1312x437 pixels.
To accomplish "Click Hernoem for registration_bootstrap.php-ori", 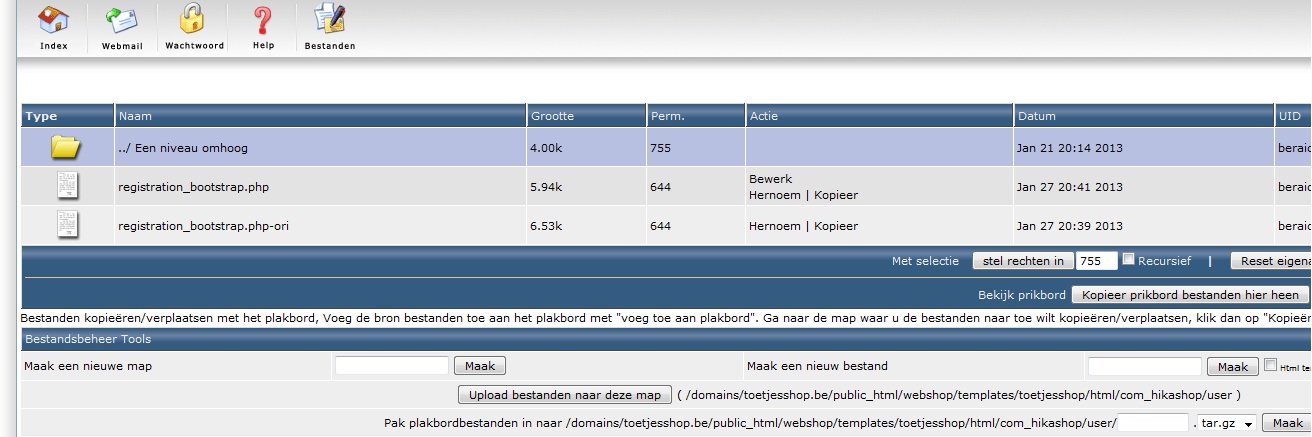I will click(774, 226).
